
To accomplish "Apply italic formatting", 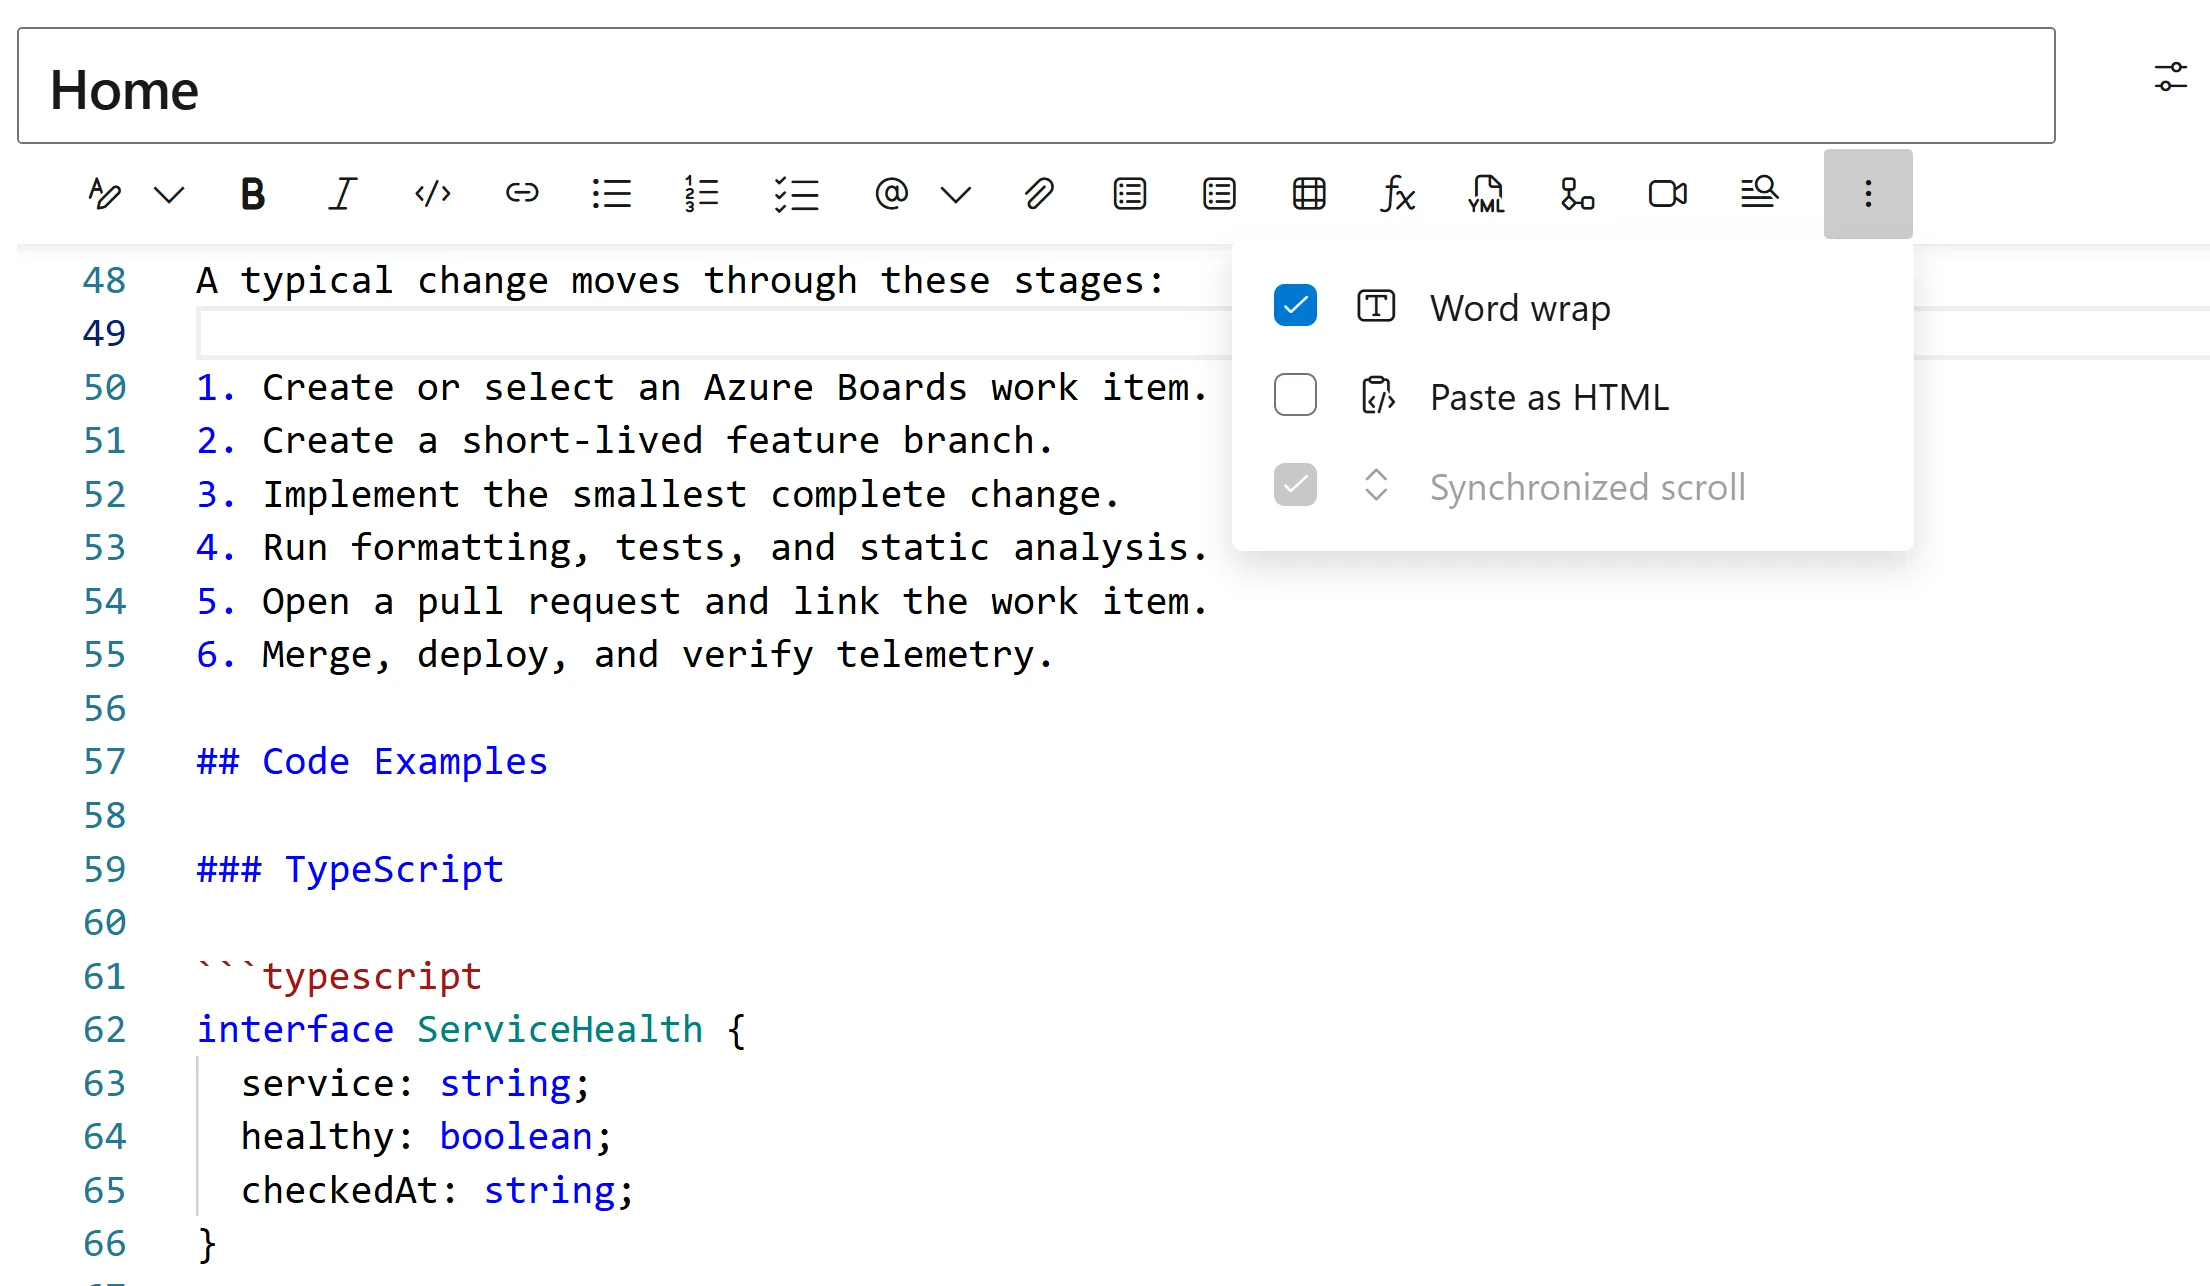I will pos(343,194).
